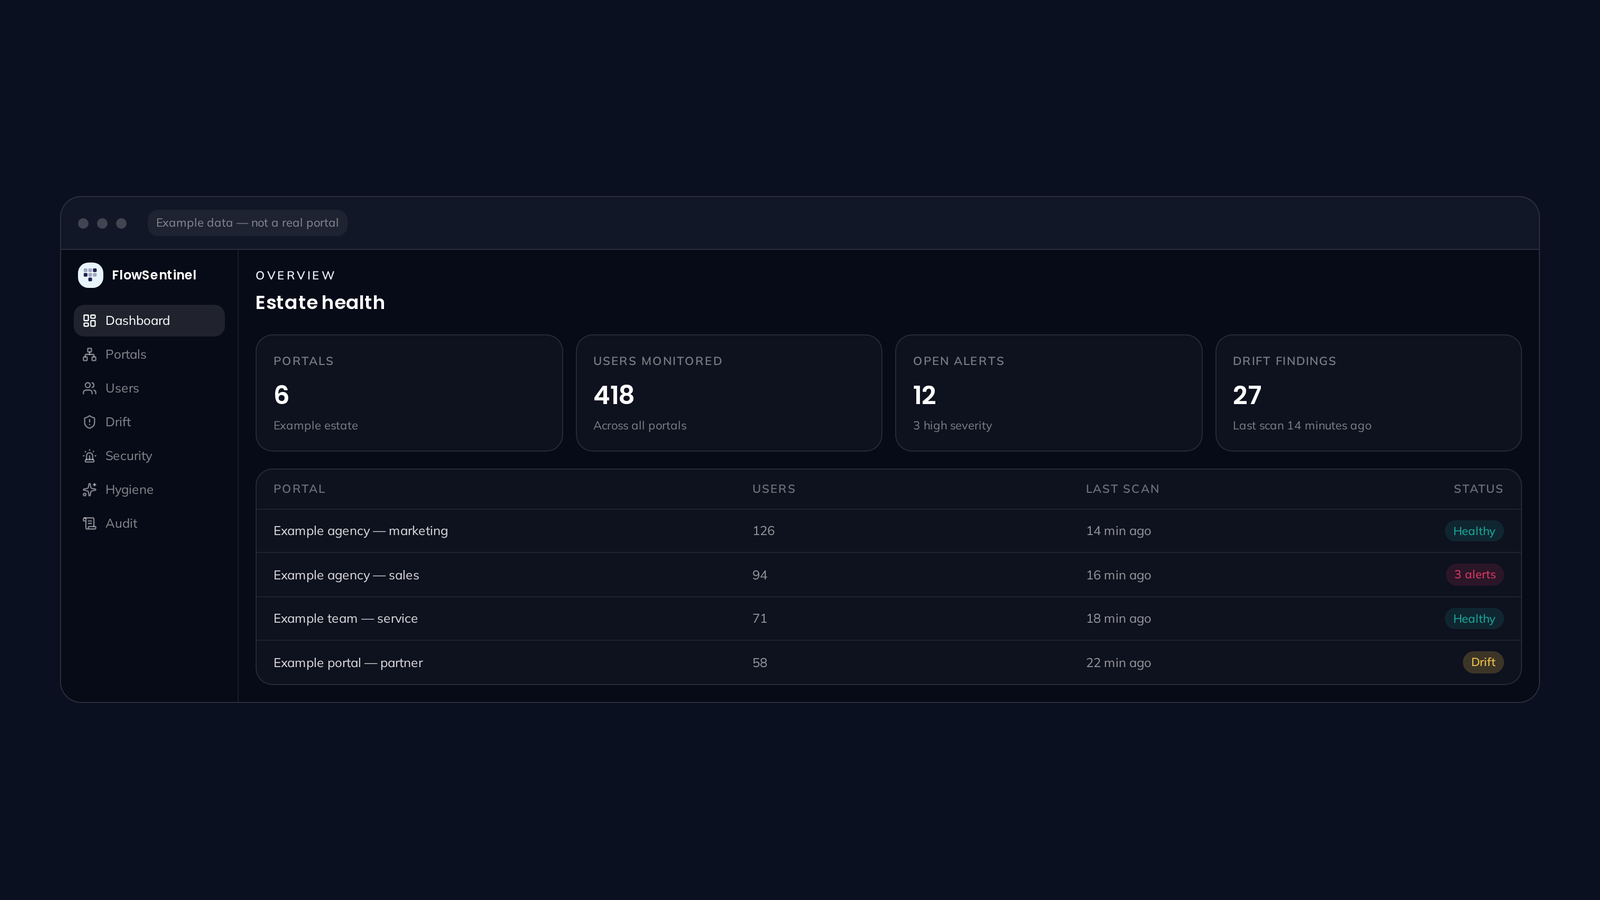The height and width of the screenshot is (900, 1600).
Task: Open 'Example team — service' row
Action: pyautogui.click(x=889, y=619)
